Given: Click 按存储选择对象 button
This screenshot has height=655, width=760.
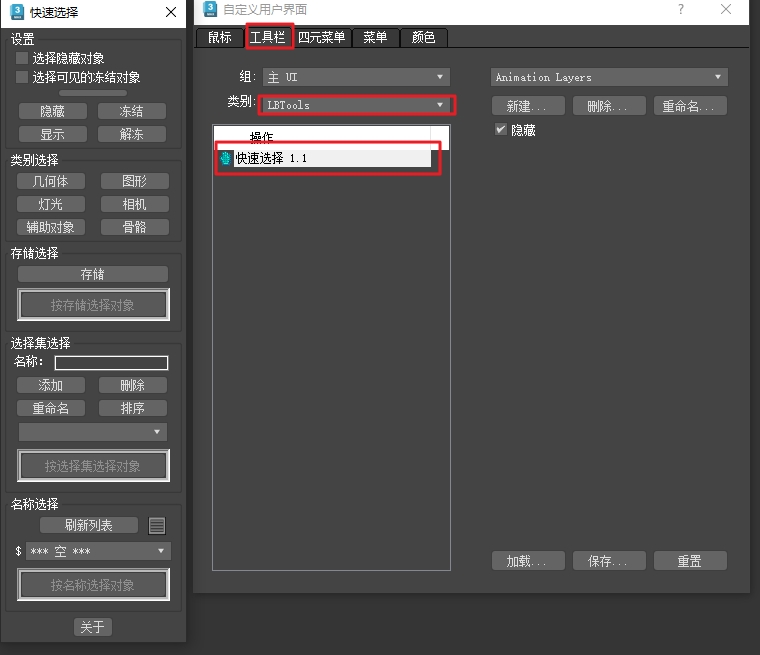Looking at the screenshot, I should (x=93, y=304).
